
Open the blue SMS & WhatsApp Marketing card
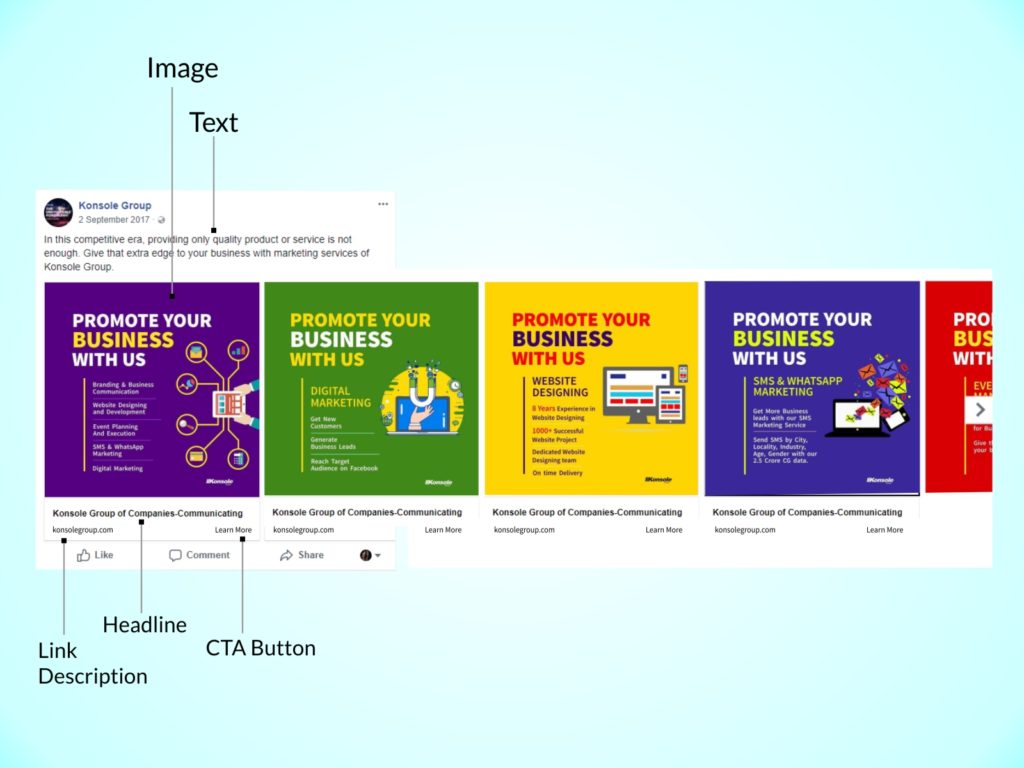(812, 389)
